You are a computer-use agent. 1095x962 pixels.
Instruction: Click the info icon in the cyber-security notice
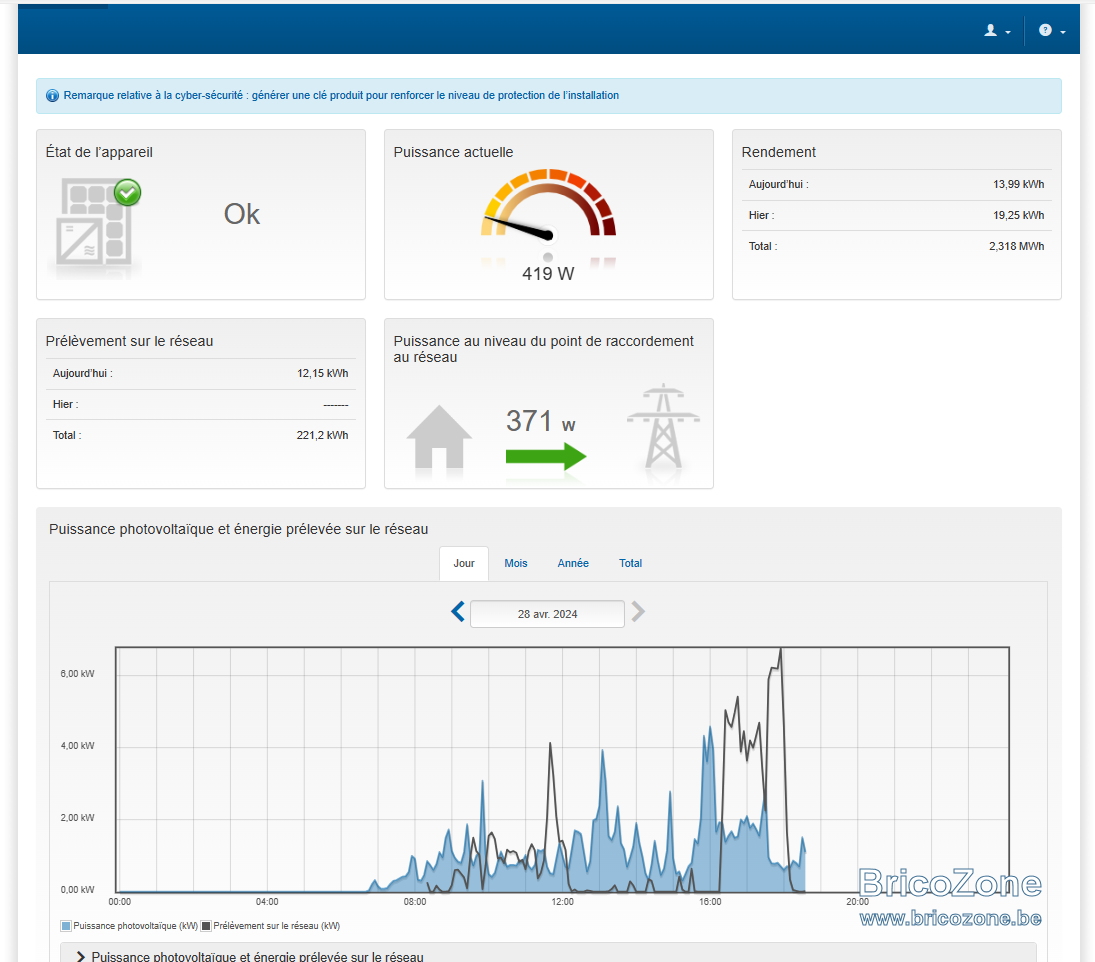52,96
